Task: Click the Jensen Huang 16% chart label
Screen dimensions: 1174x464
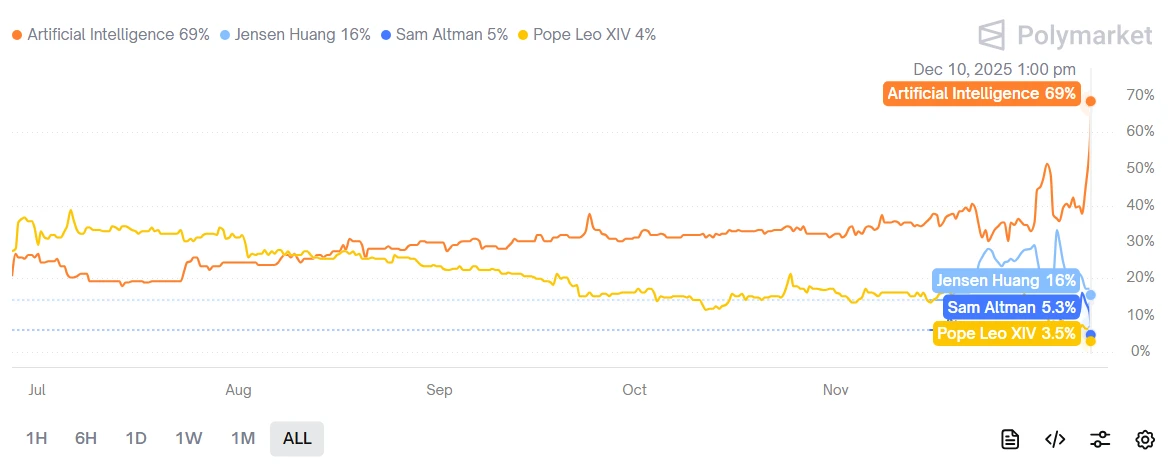Action: [x=1006, y=281]
